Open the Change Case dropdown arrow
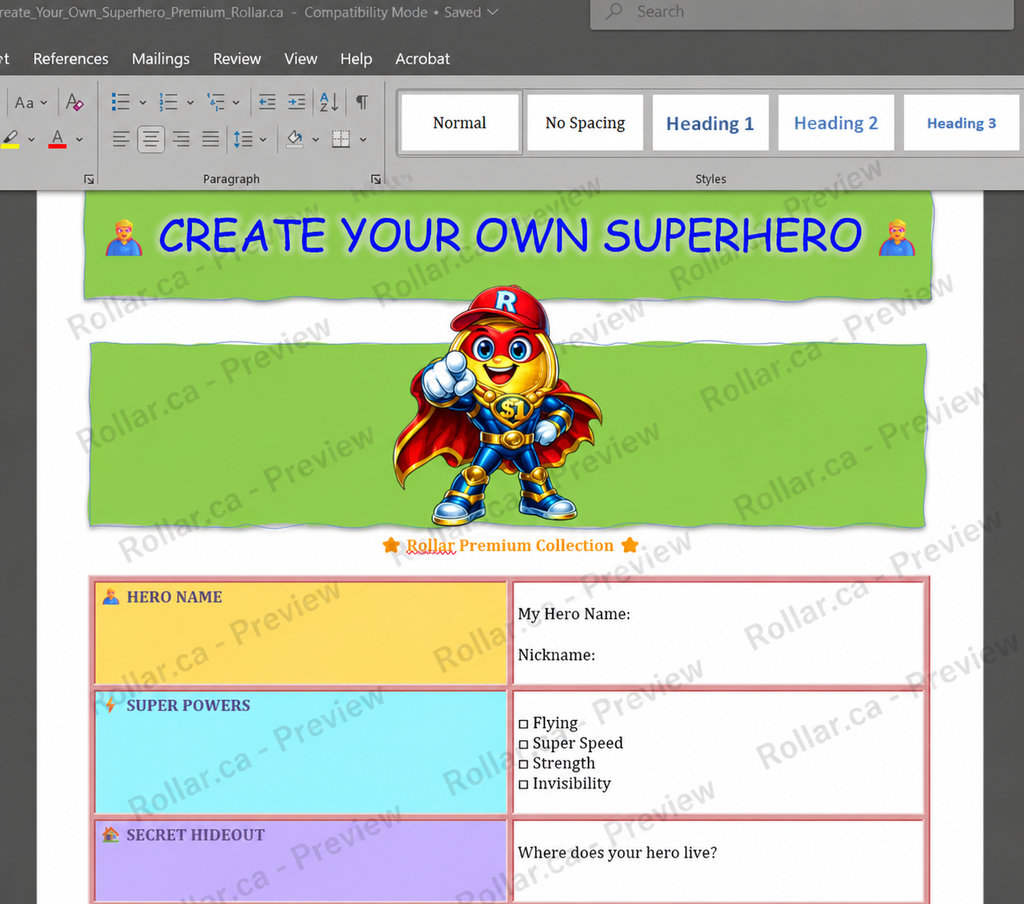 (44, 103)
